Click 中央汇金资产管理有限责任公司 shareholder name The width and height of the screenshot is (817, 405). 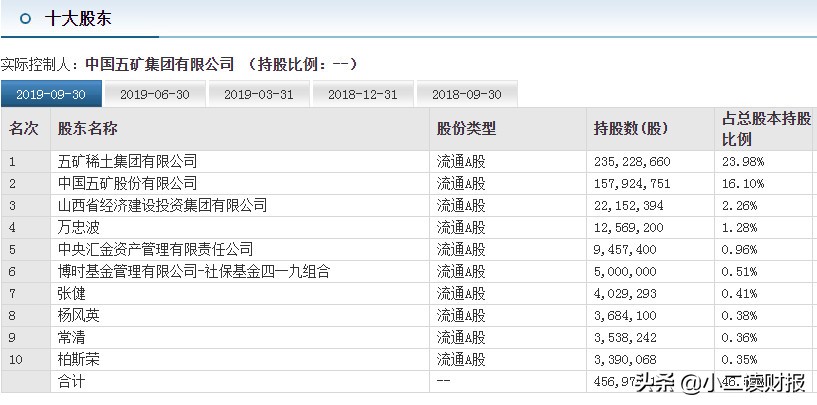155,250
